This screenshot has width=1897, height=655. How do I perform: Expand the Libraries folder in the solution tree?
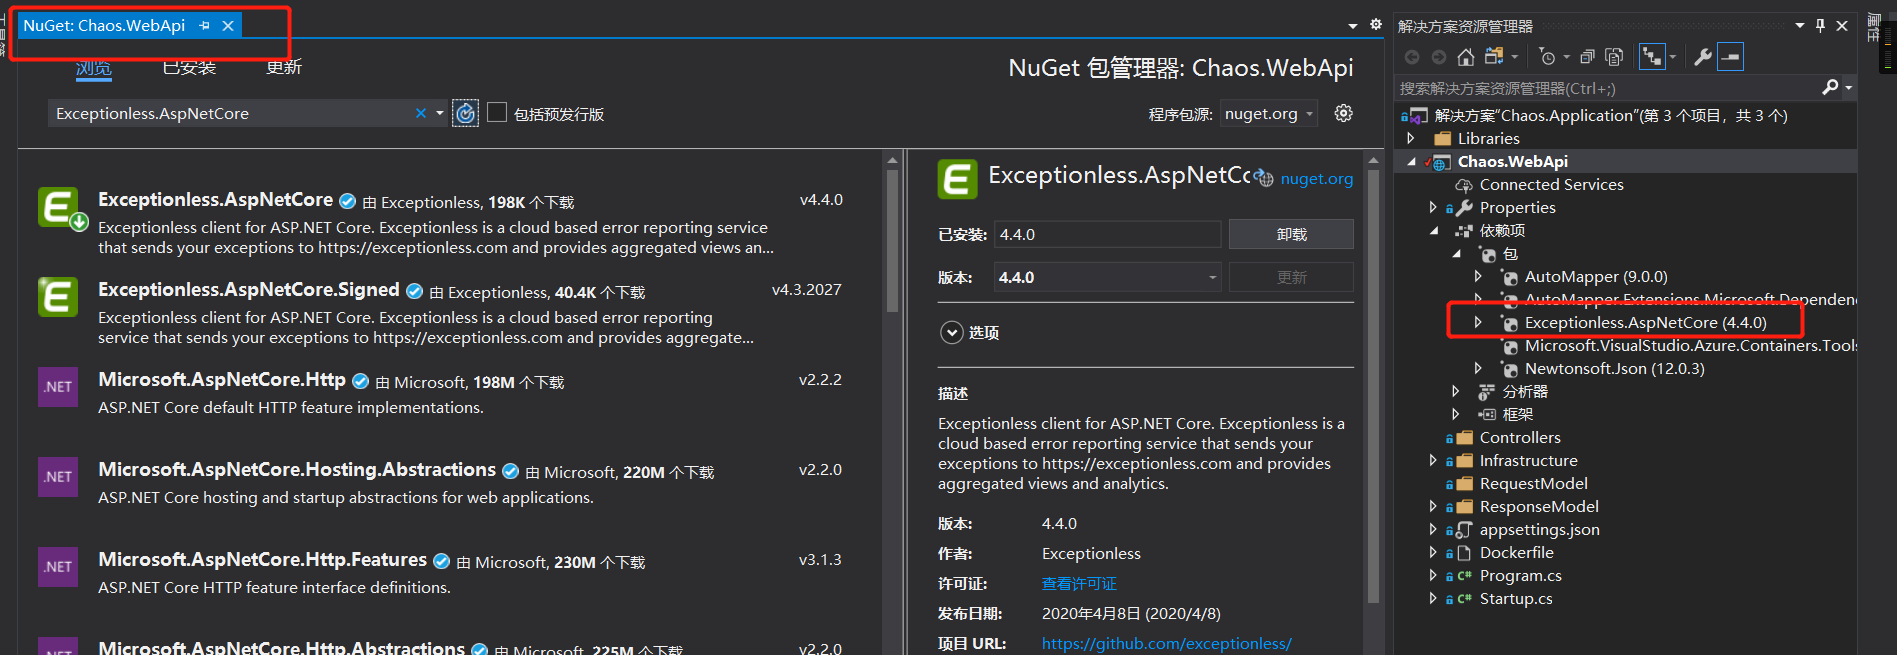[1411, 139]
